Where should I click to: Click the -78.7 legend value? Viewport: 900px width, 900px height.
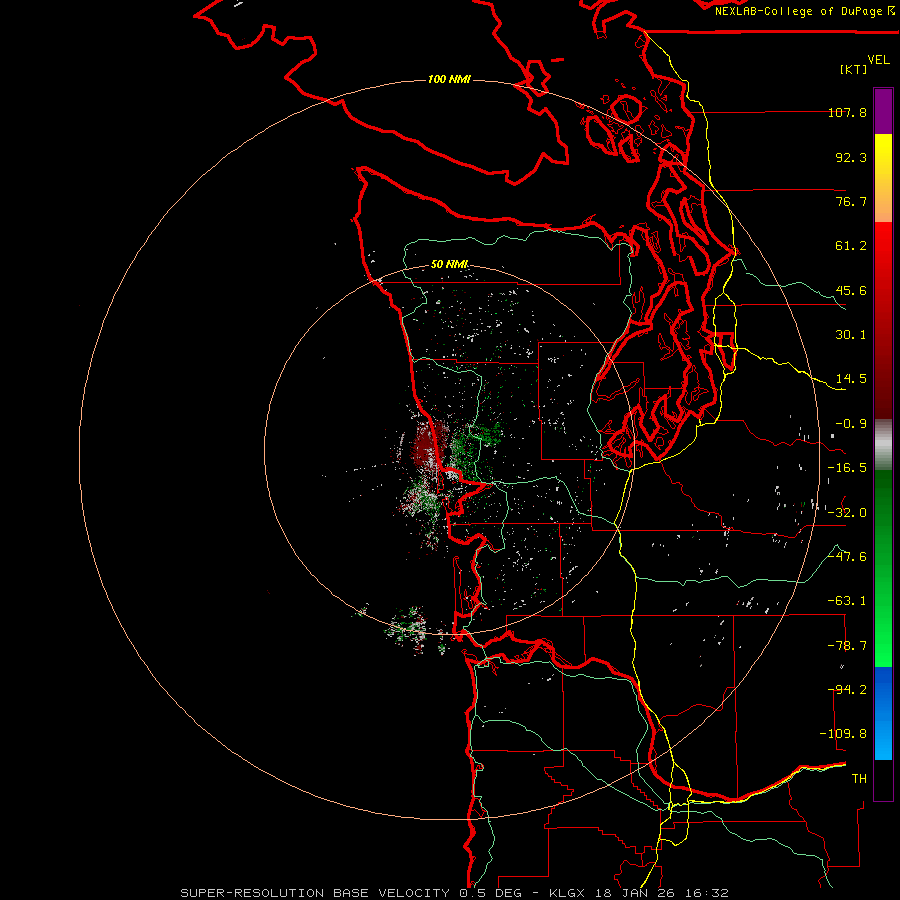[x=847, y=646]
